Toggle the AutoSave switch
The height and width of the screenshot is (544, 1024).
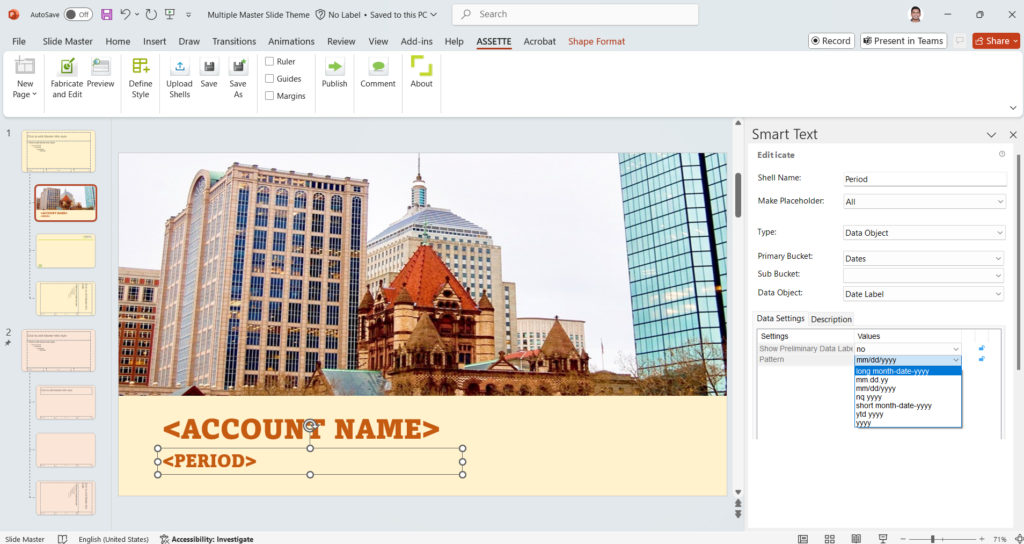pos(78,14)
